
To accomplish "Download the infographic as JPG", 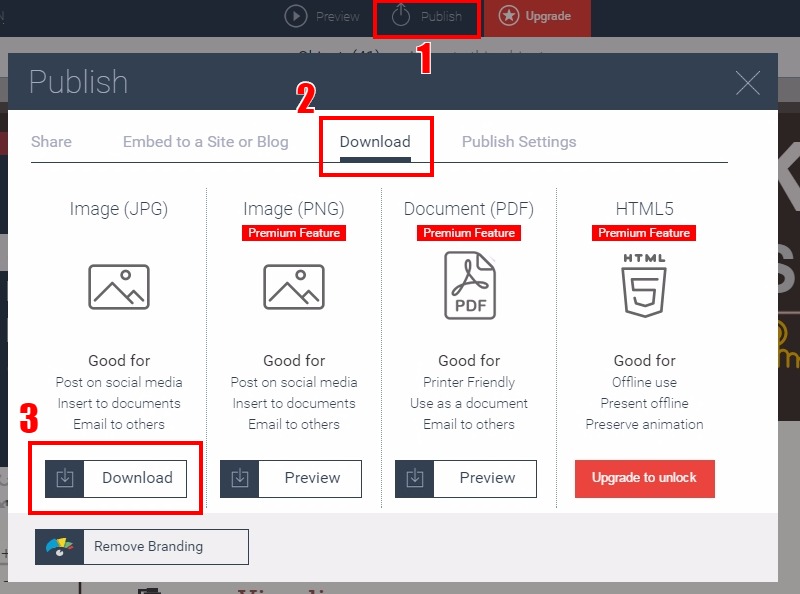I will point(116,479).
